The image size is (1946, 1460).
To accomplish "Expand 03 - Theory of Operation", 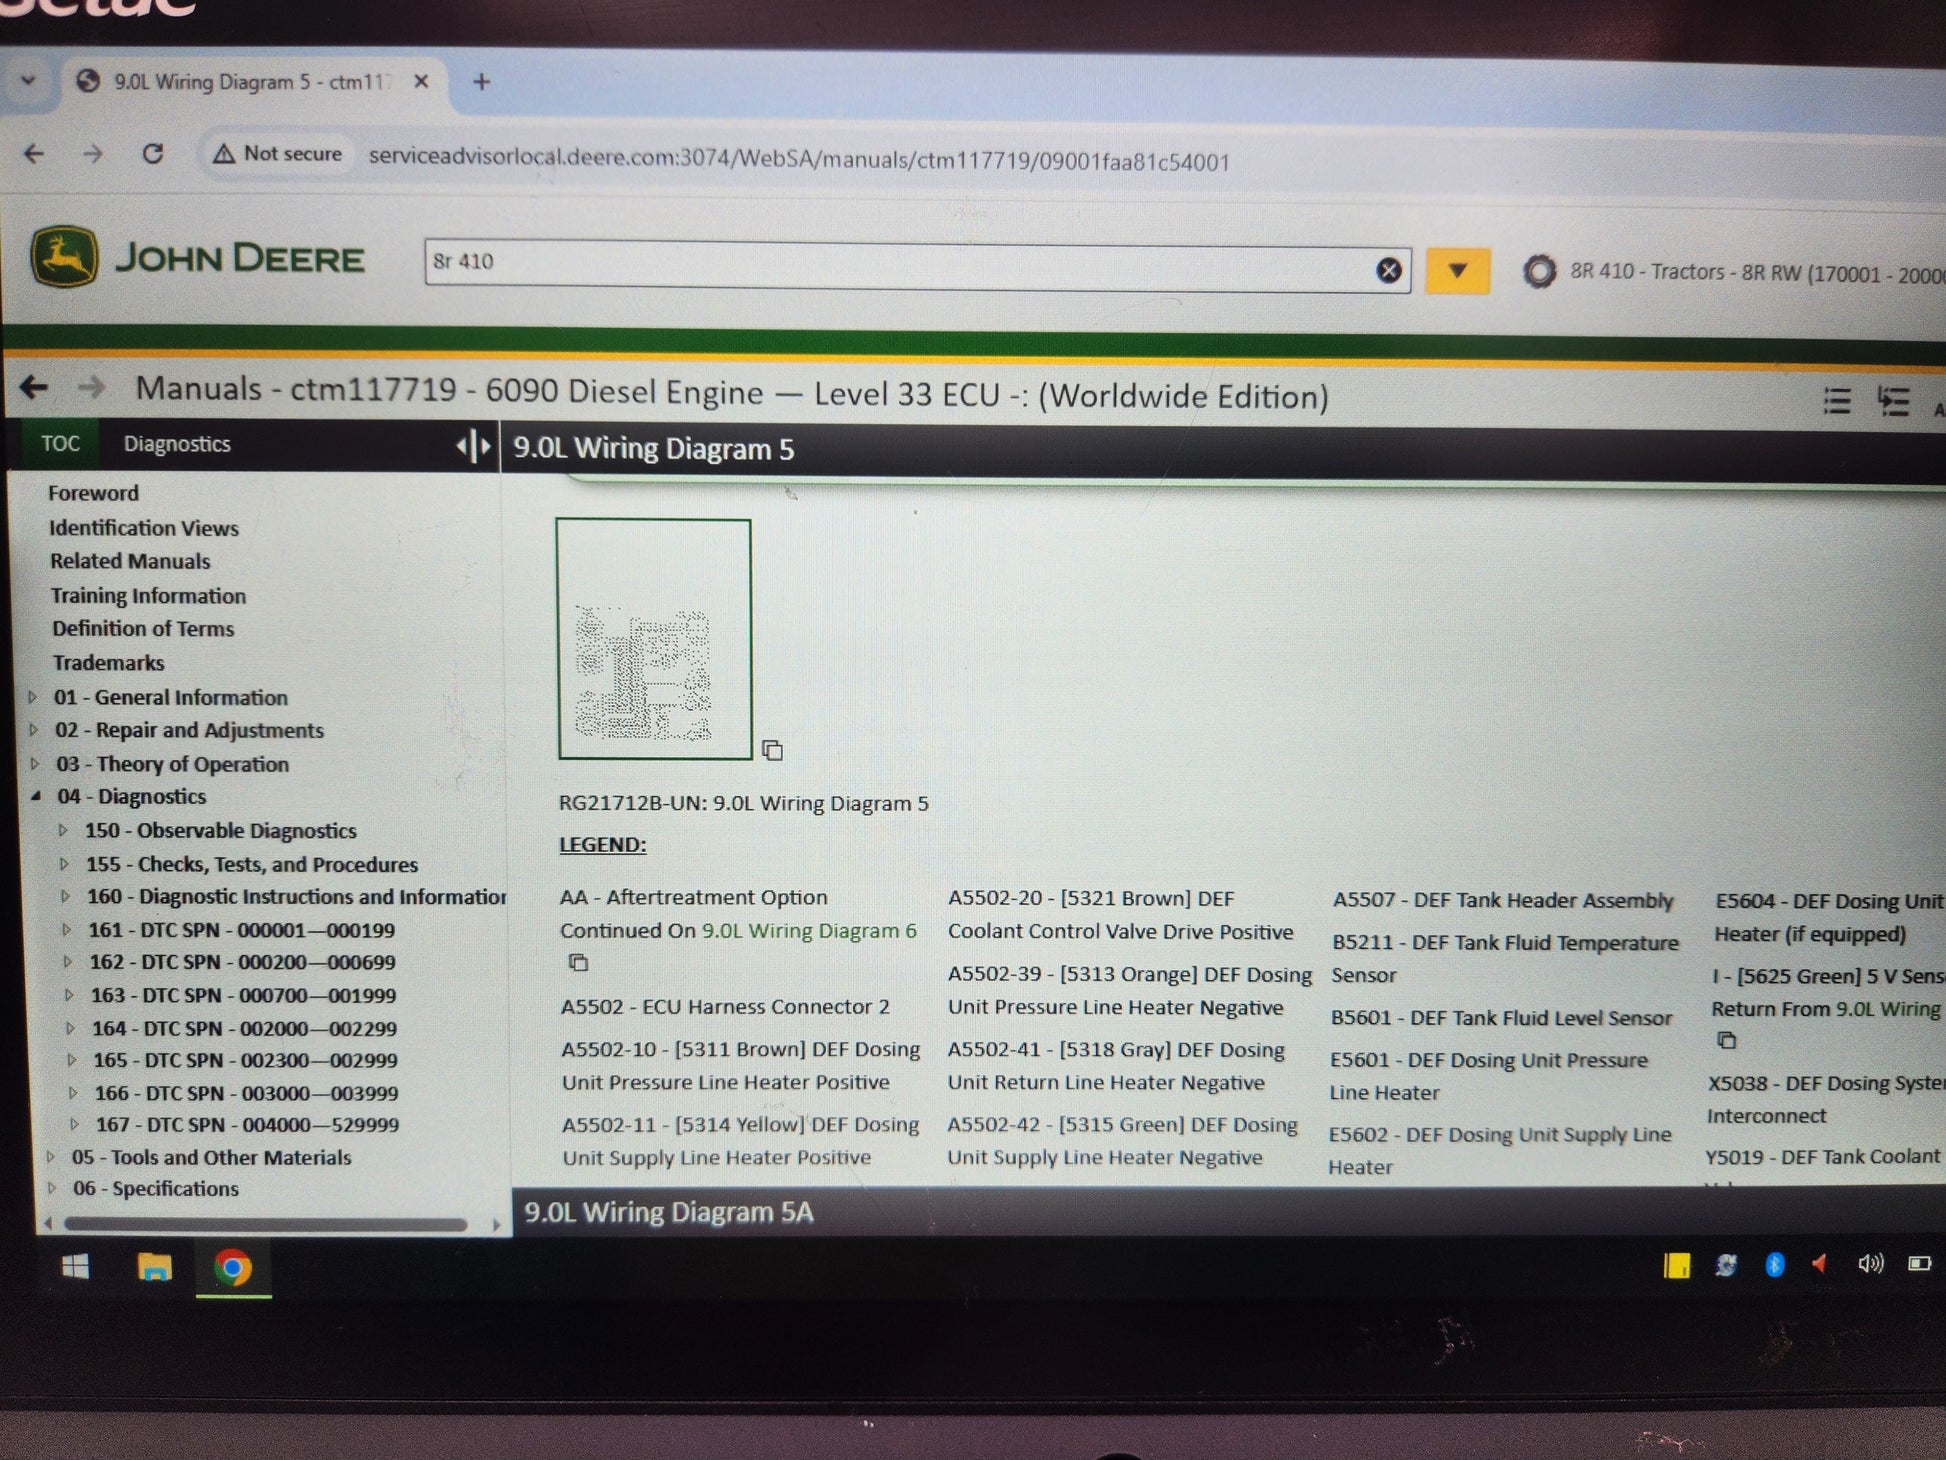I will tap(35, 764).
